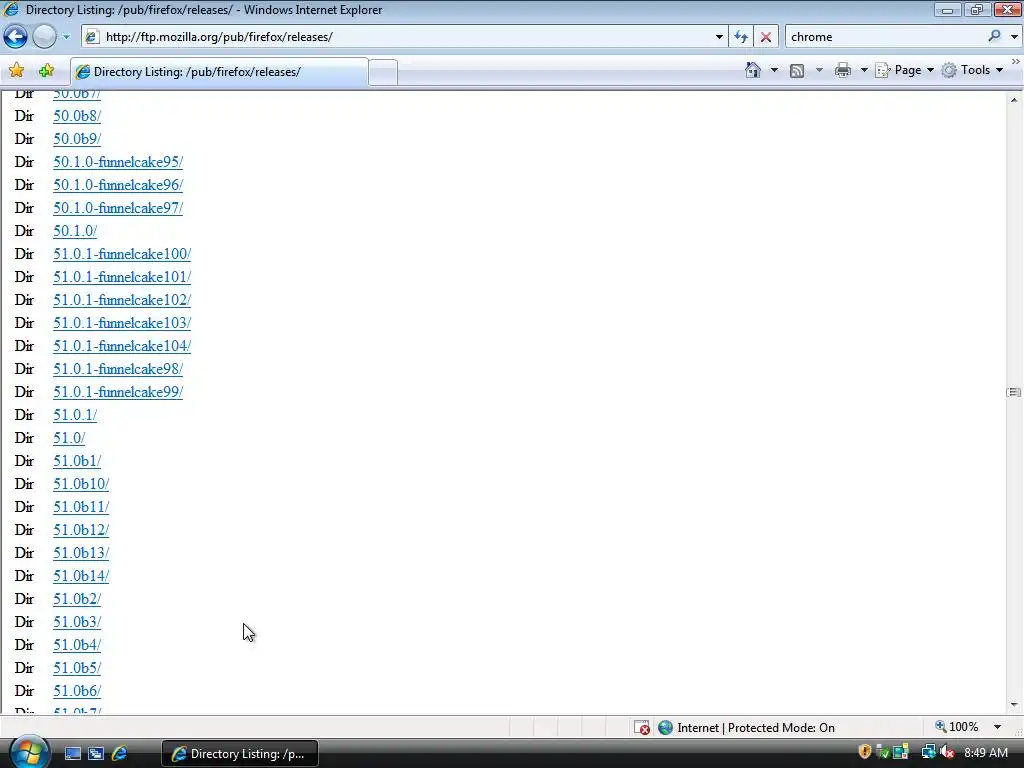This screenshot has height=768, width=1024.
Task: Open the 51.0b13/ directory link
Action: point(81,552)
